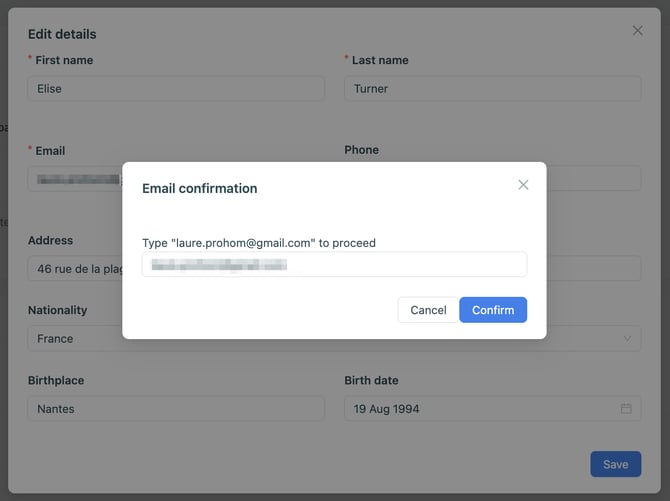Click the First name field containing Elise
Viewport: 670px width, 501px height.
(176, 89)
